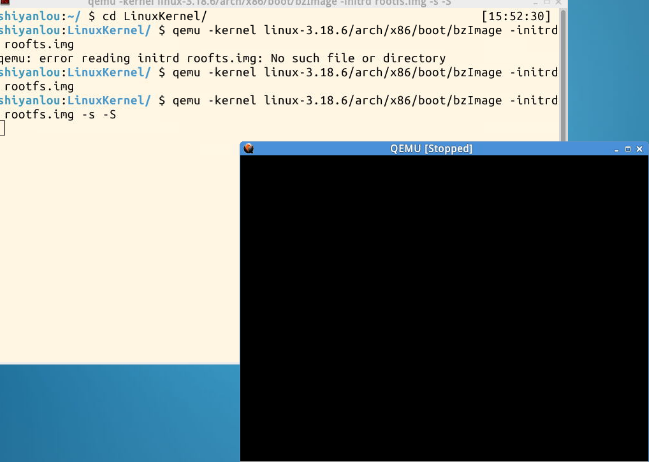Minimize the QEMU [Stopped] window
Viewport: 649px width, 462px height.
click(616, 149)
